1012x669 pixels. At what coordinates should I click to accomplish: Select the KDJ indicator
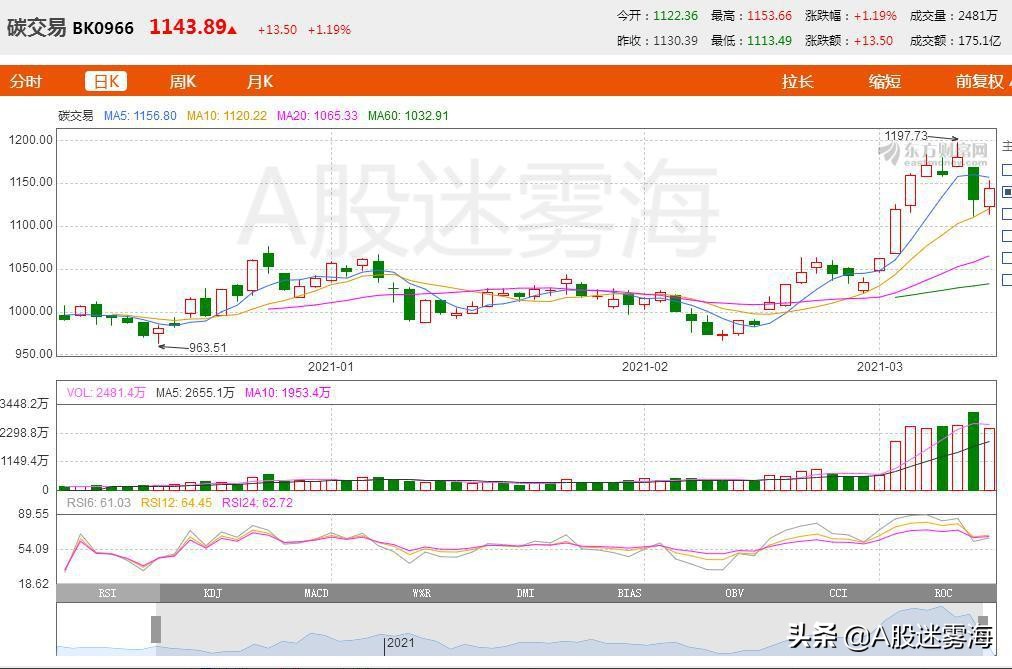[210, 592]
